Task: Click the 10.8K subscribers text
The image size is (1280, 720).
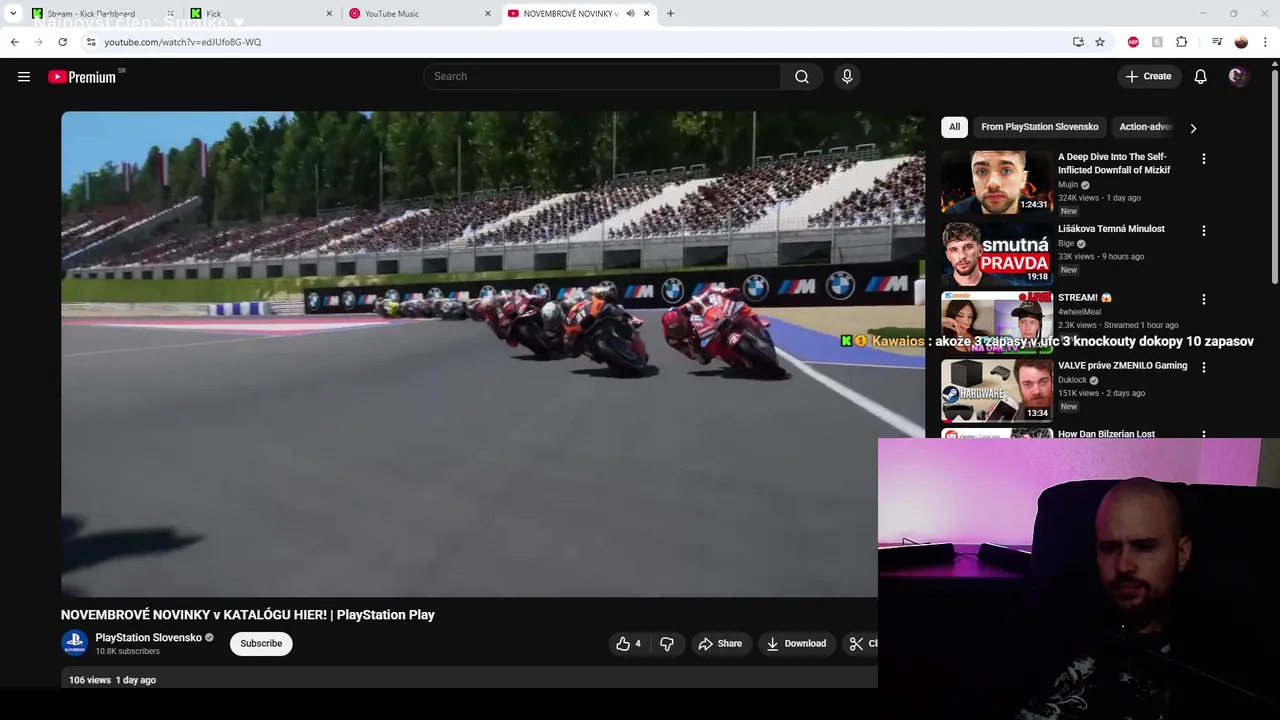Action: (127, 652)
